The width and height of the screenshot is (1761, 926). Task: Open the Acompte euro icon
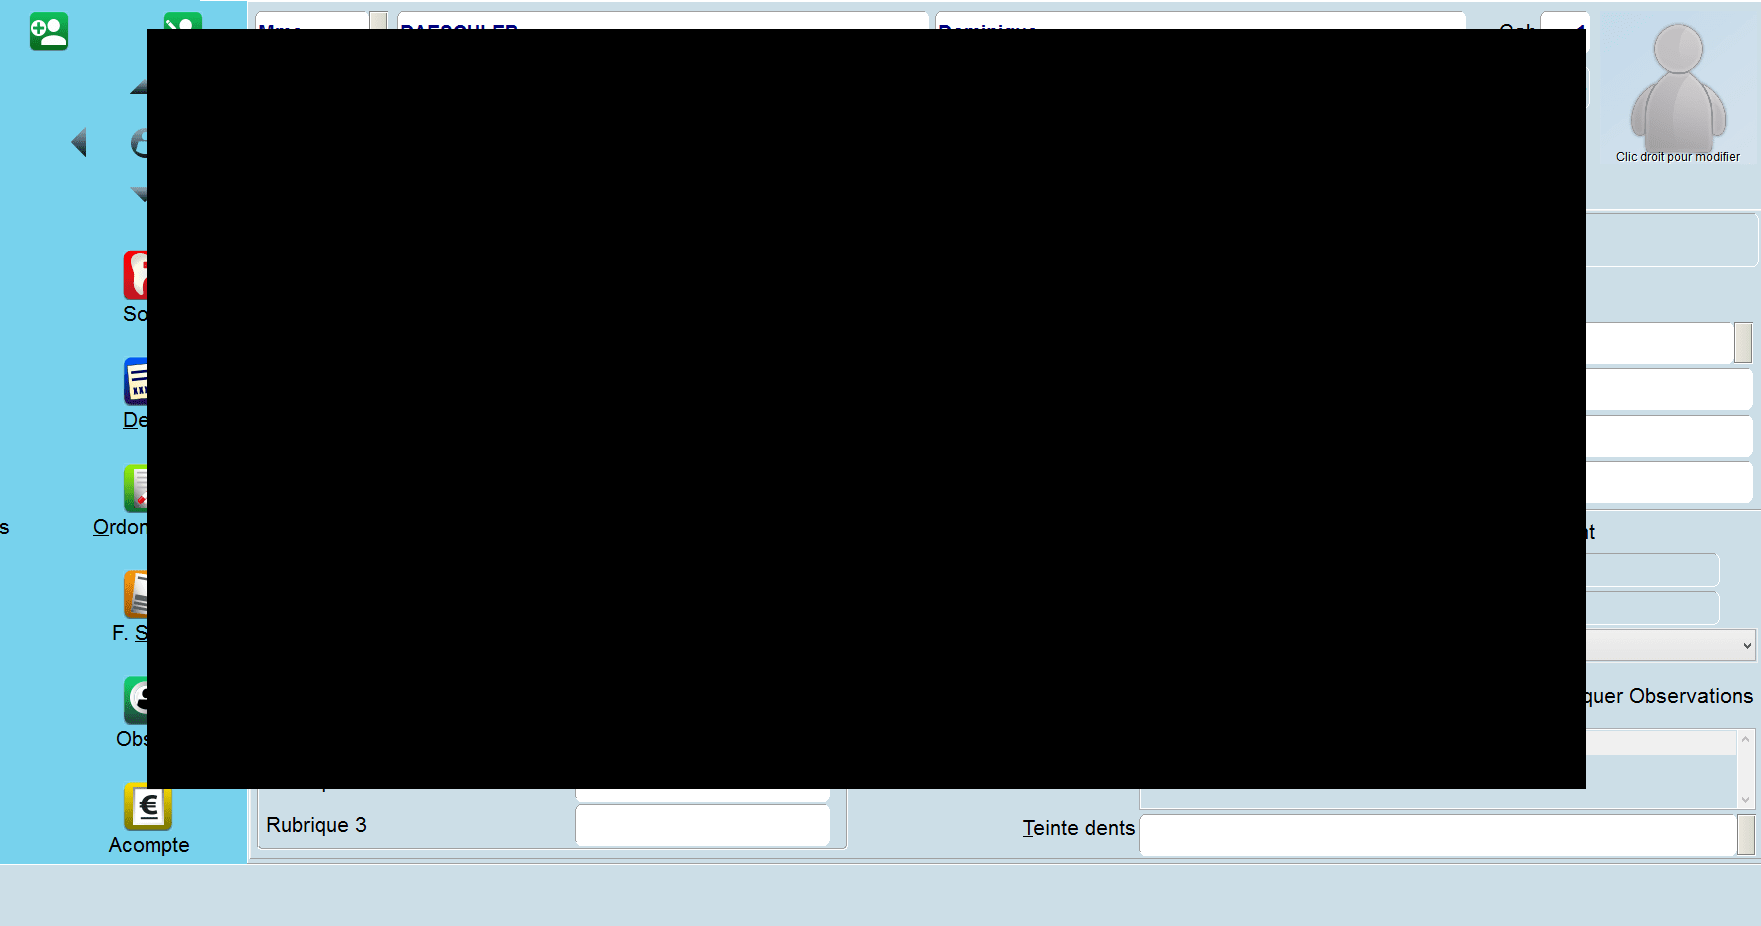[148, 808]
